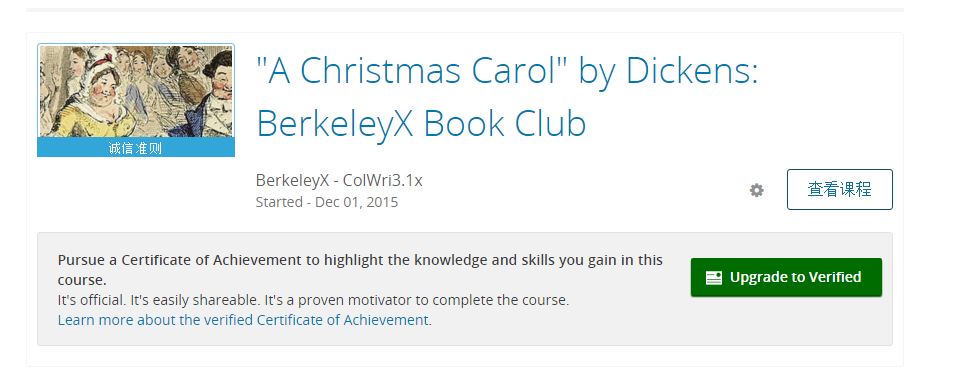Click the "It's official. It's easily shareable" line
Image resolution: width=963 pixels, height=380 pixels.
click(x=313, y=300)
